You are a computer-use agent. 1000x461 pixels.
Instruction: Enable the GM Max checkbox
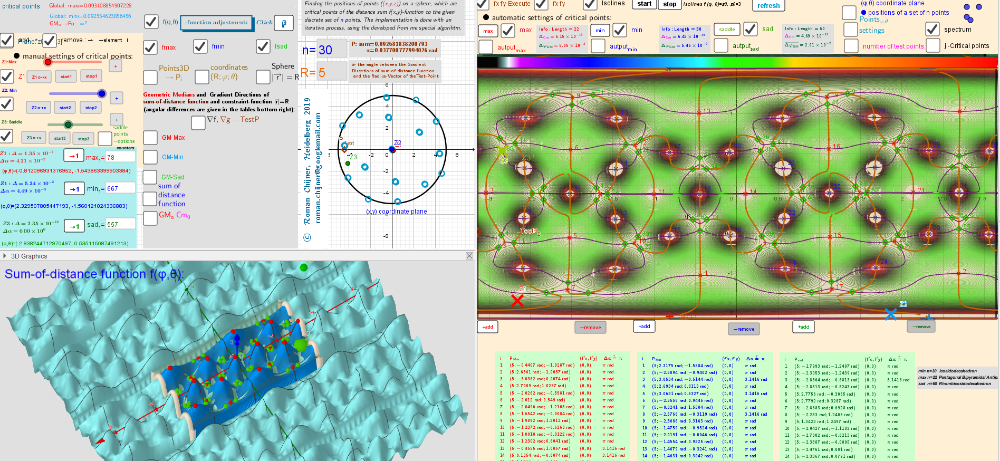pyautogui.click(x=151, y=138)
